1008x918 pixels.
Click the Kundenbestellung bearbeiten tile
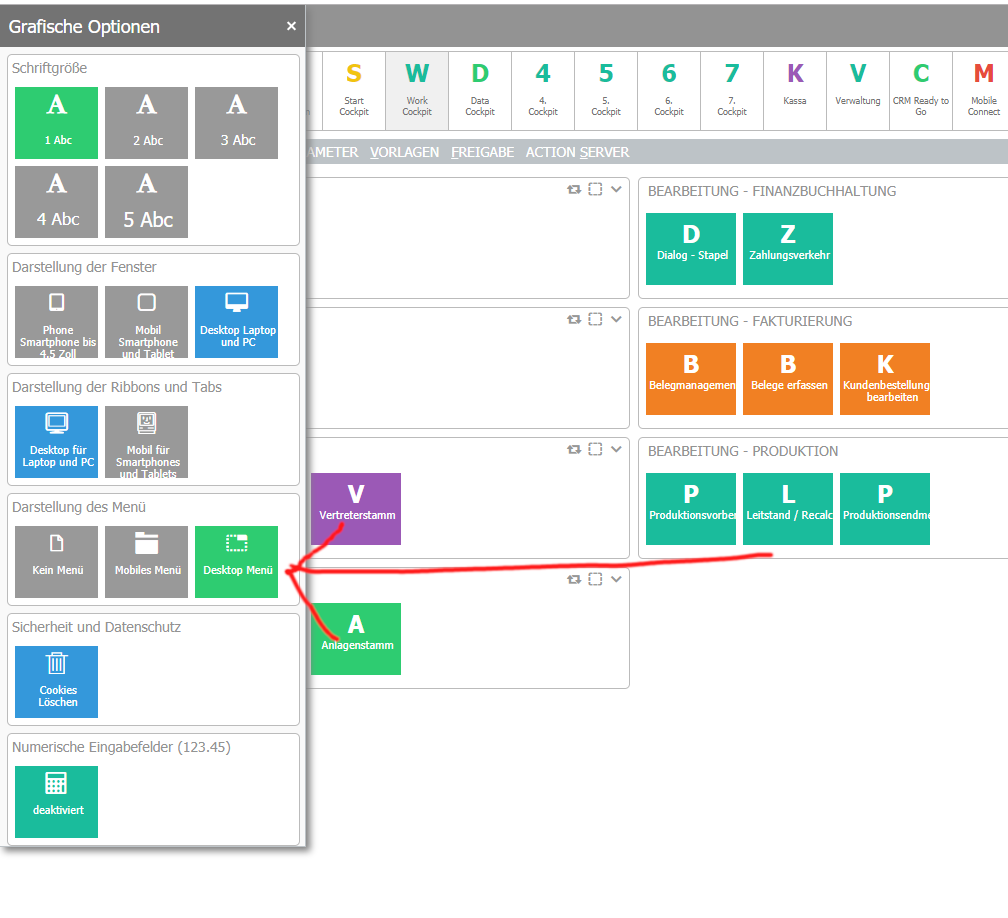point(885,379)
